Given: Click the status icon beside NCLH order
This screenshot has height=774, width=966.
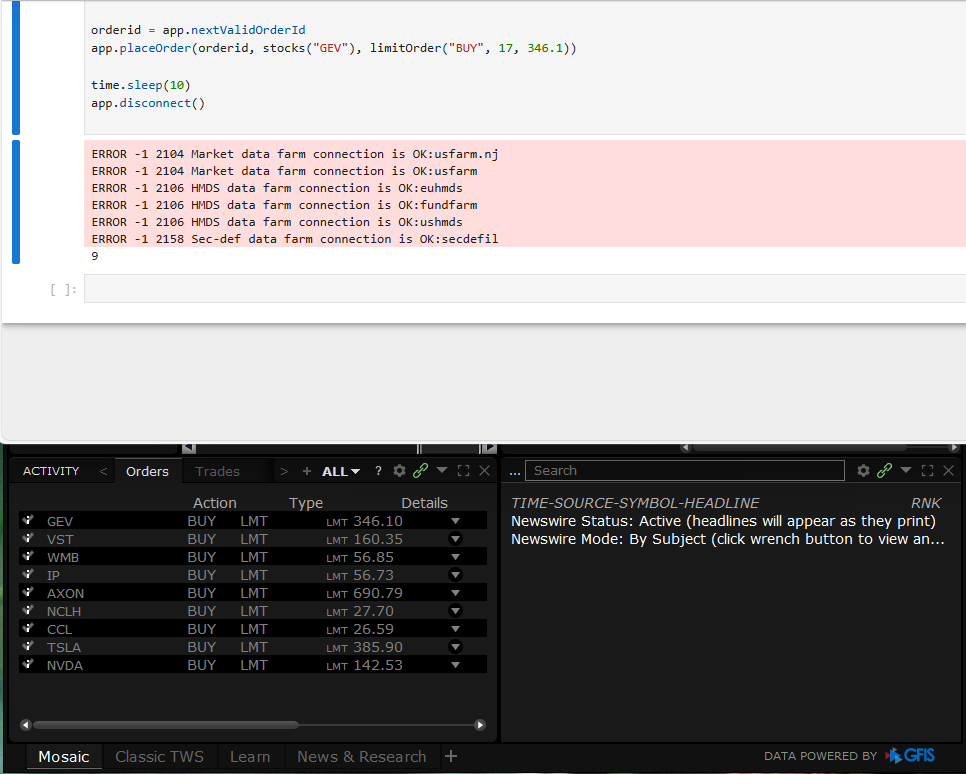Looking at the screenshot, I should tap(28, 610).
